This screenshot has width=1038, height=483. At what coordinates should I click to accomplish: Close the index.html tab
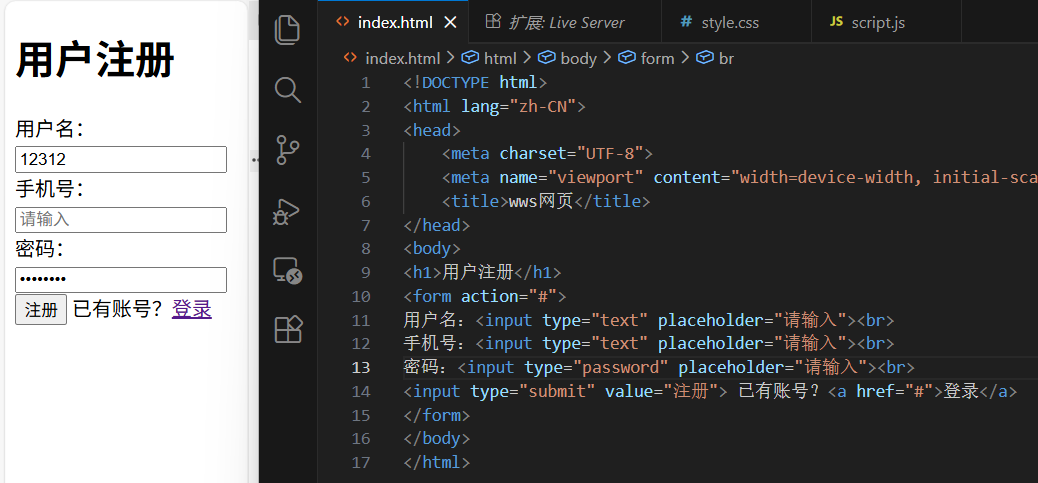coord(450,22)
